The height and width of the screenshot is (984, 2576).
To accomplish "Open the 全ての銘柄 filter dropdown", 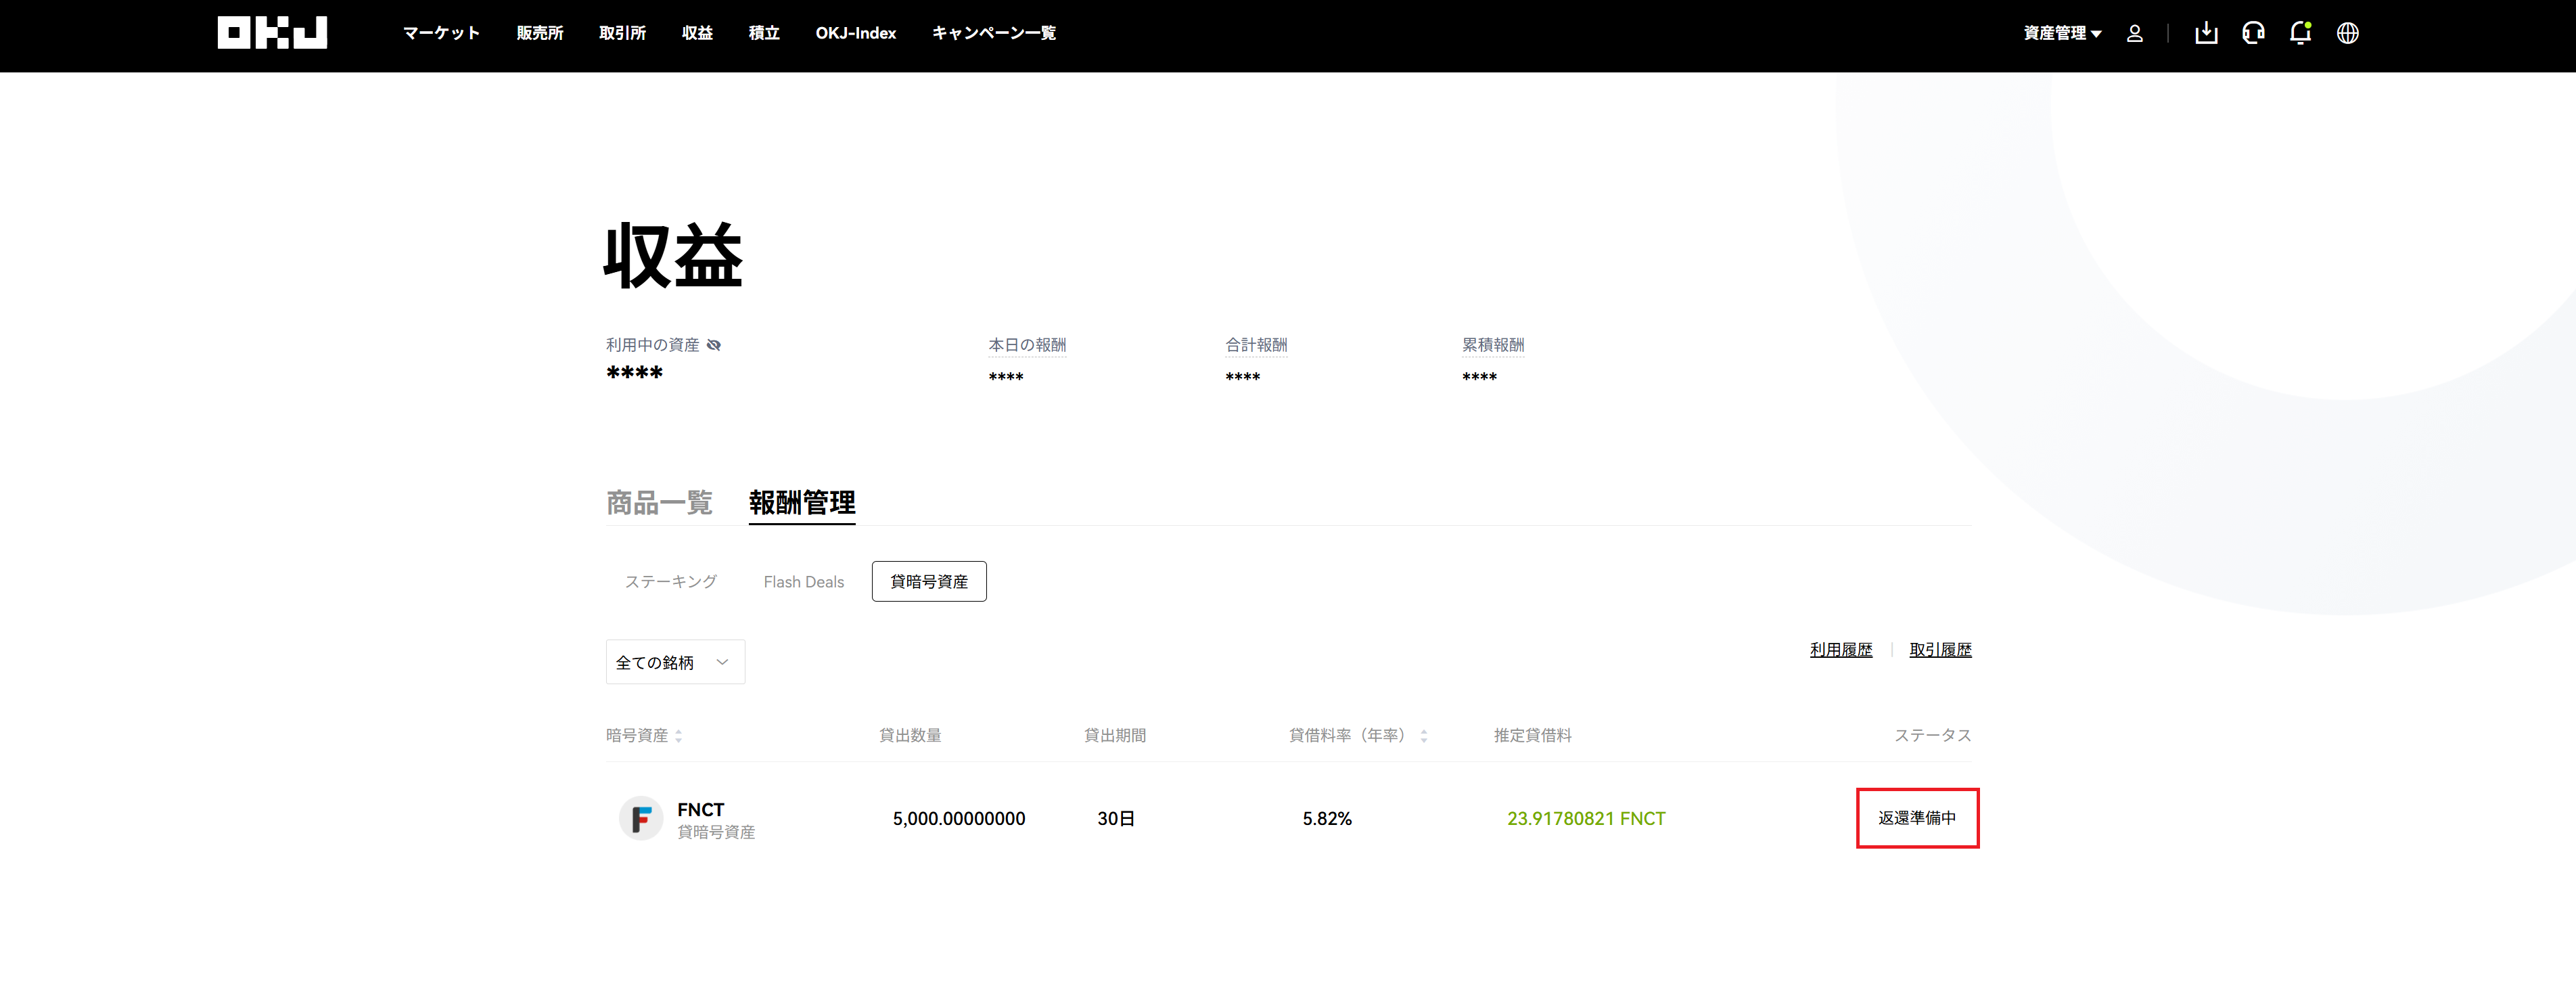I will [x=675, y=662].
